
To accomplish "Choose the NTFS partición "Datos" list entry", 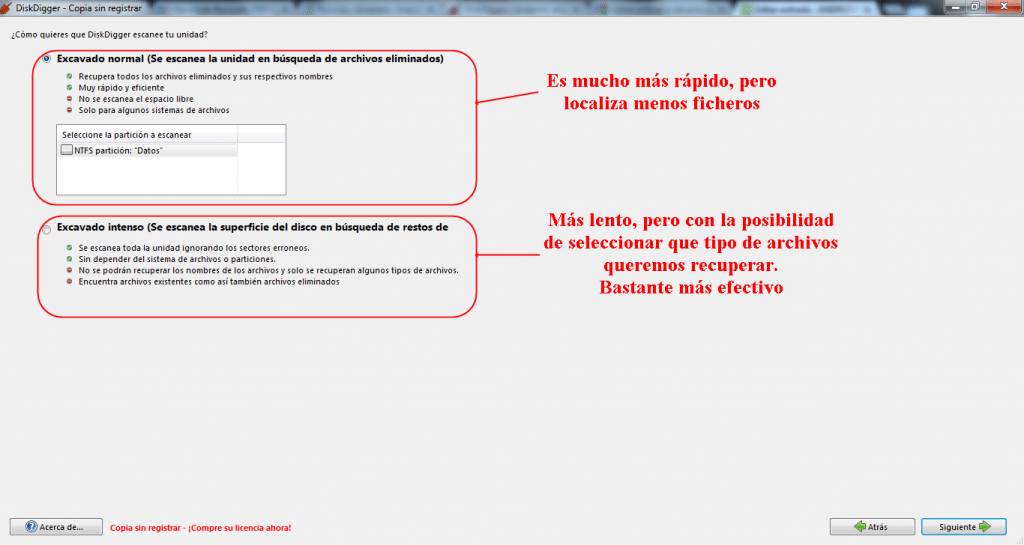I will click(x=148, y=150).
